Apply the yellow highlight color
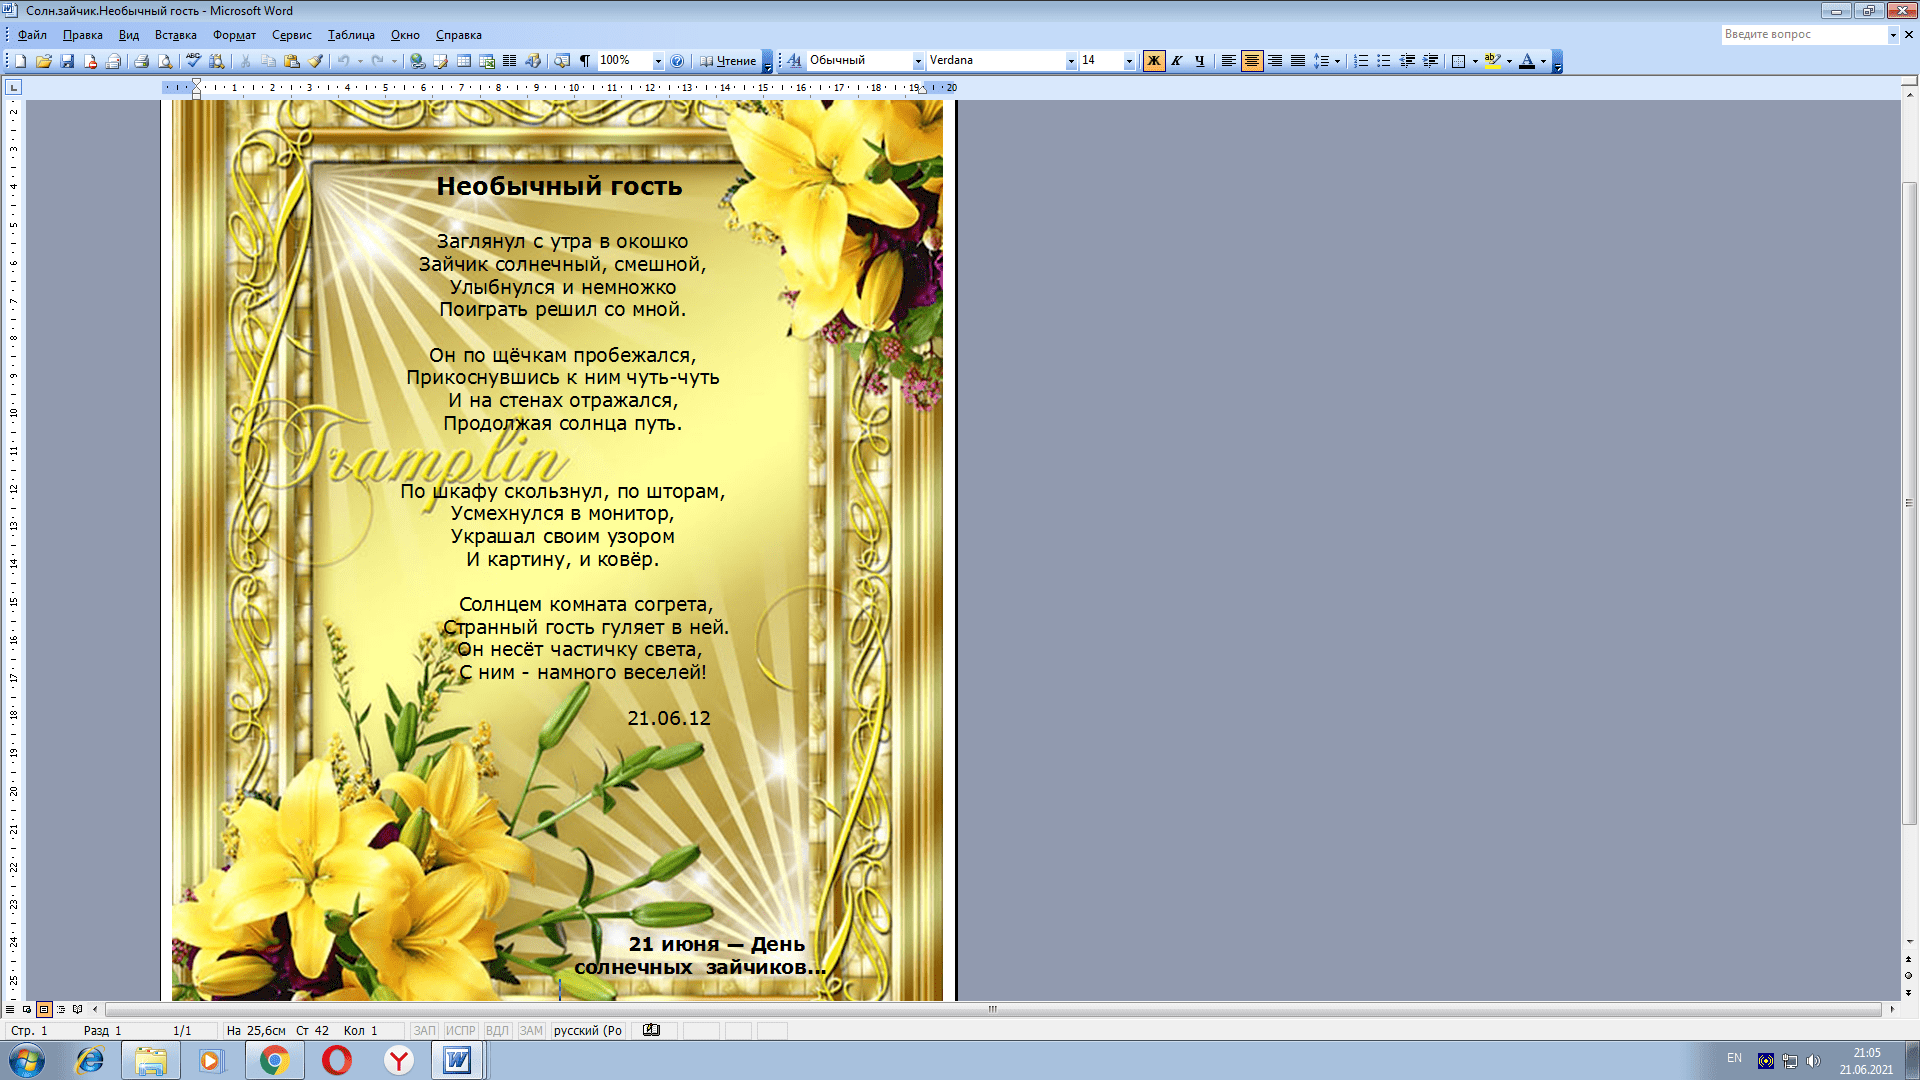Screen dimensions: 1920x1080 pos(1492,61)
